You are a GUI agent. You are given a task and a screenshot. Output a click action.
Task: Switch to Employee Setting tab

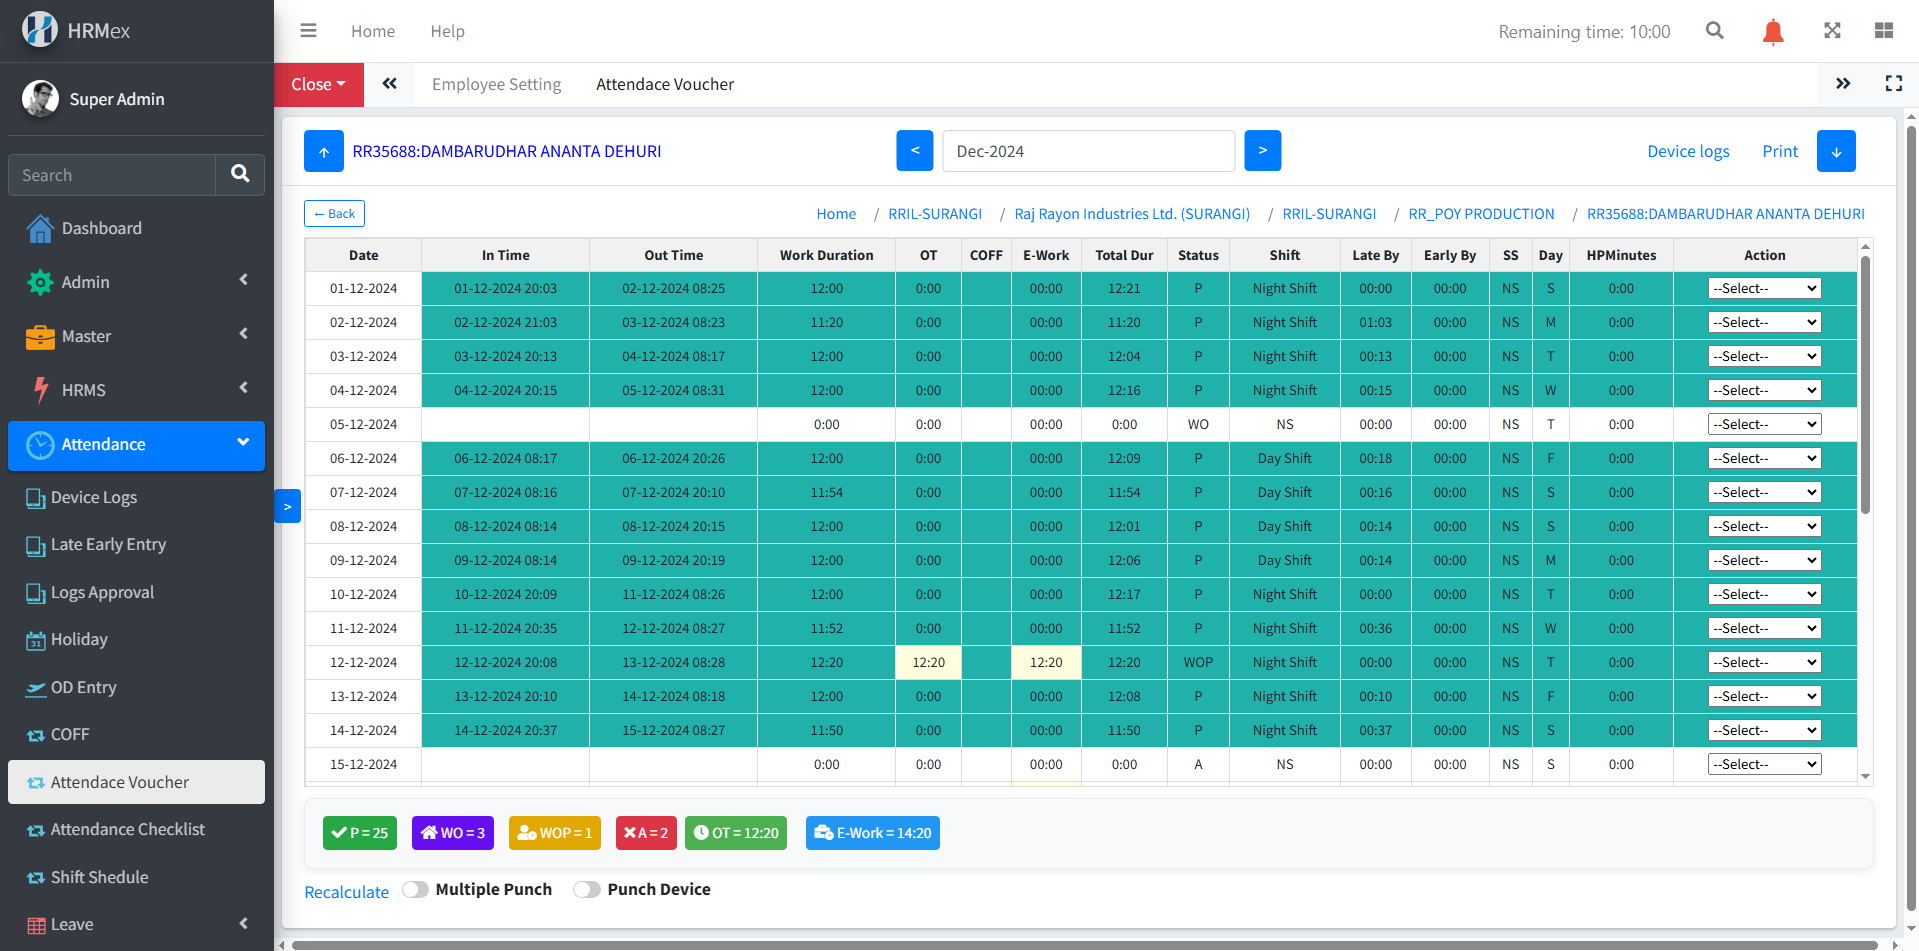tap(496, 85)
